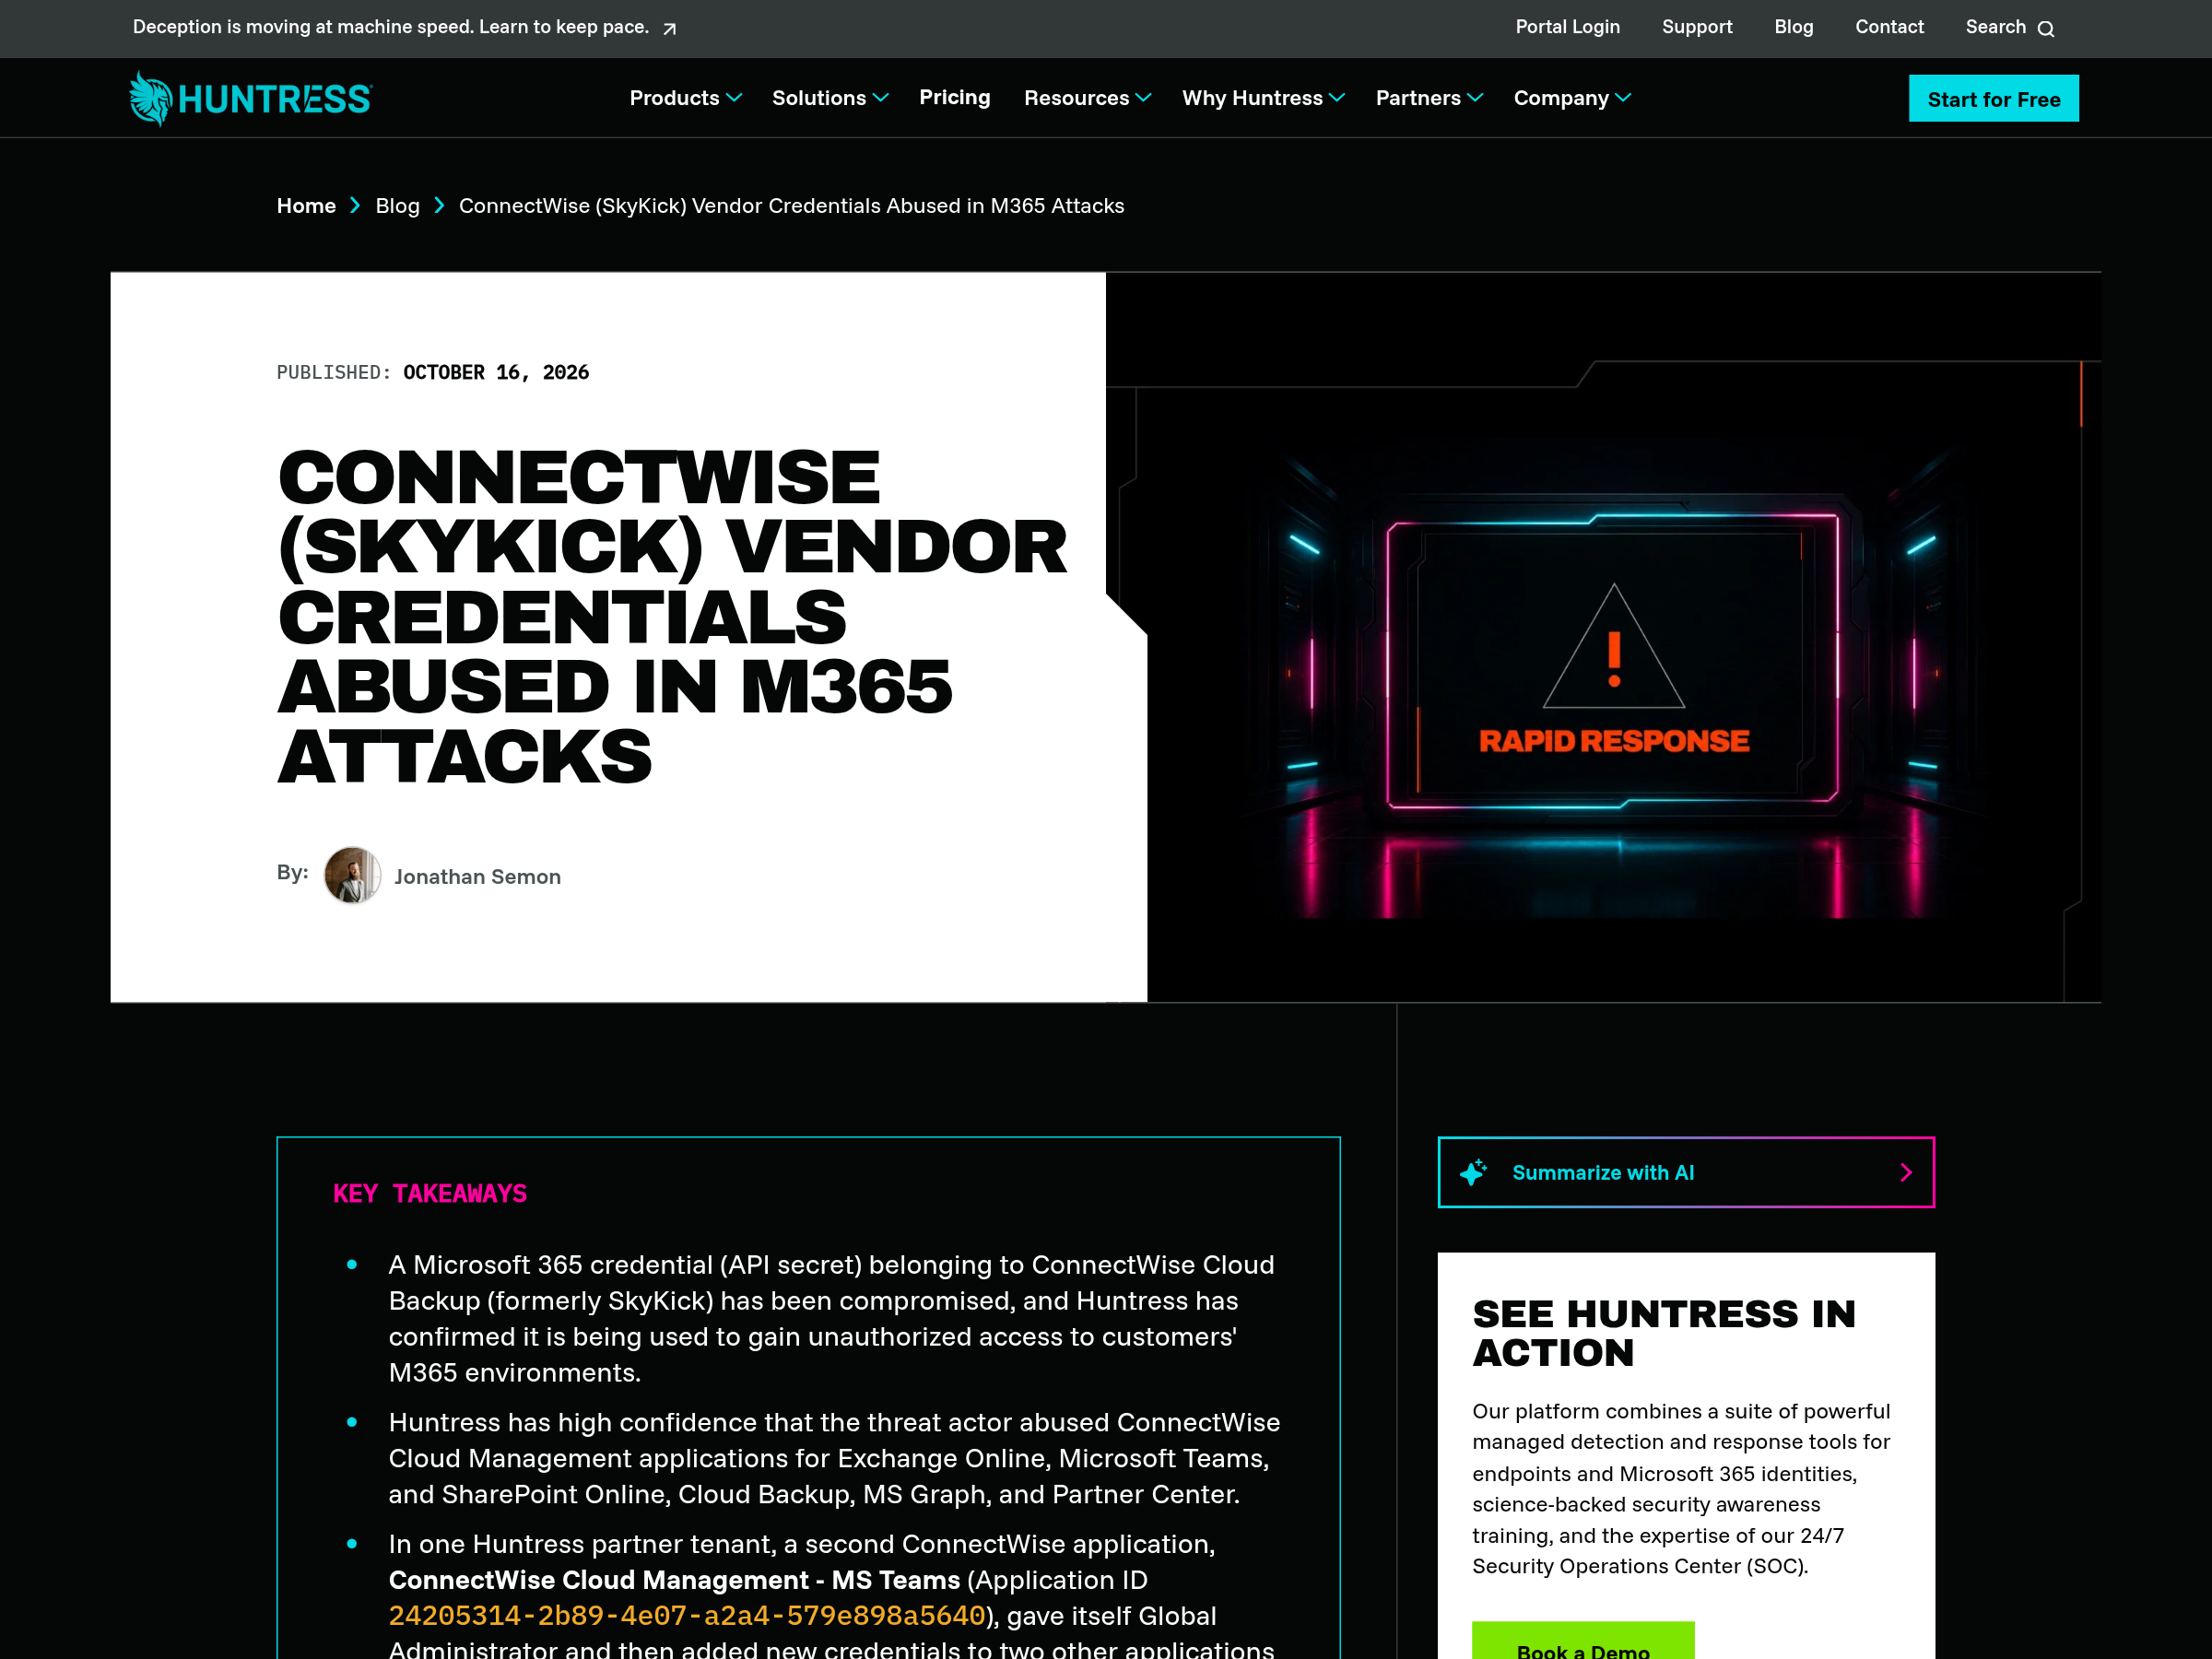Click the KEY TAKEAWAYS heading

[x=430, y=1193]
